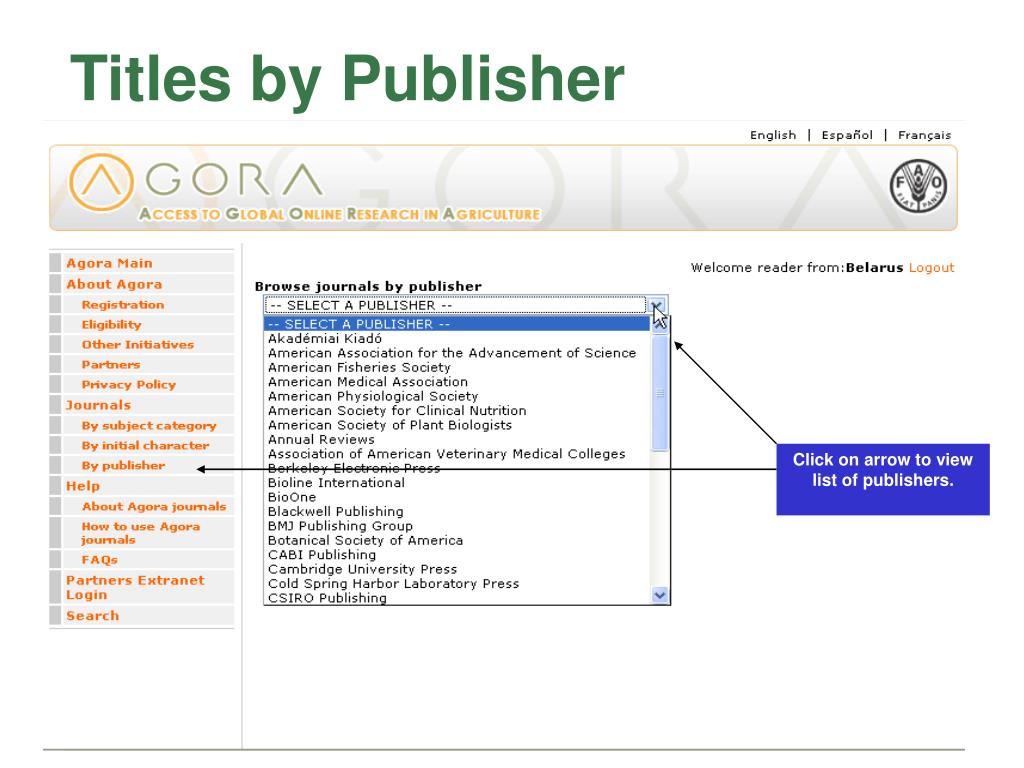Open Other Initiatives link
The height and width of the screenshot is (768, 1024).
(x=138, y=345)
